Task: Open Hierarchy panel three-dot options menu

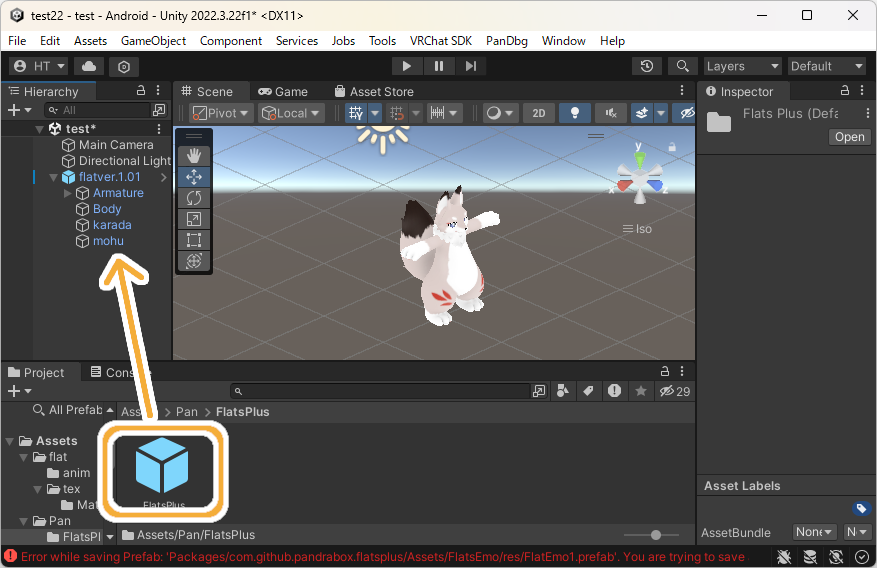Action: click(x=158, y=91)
